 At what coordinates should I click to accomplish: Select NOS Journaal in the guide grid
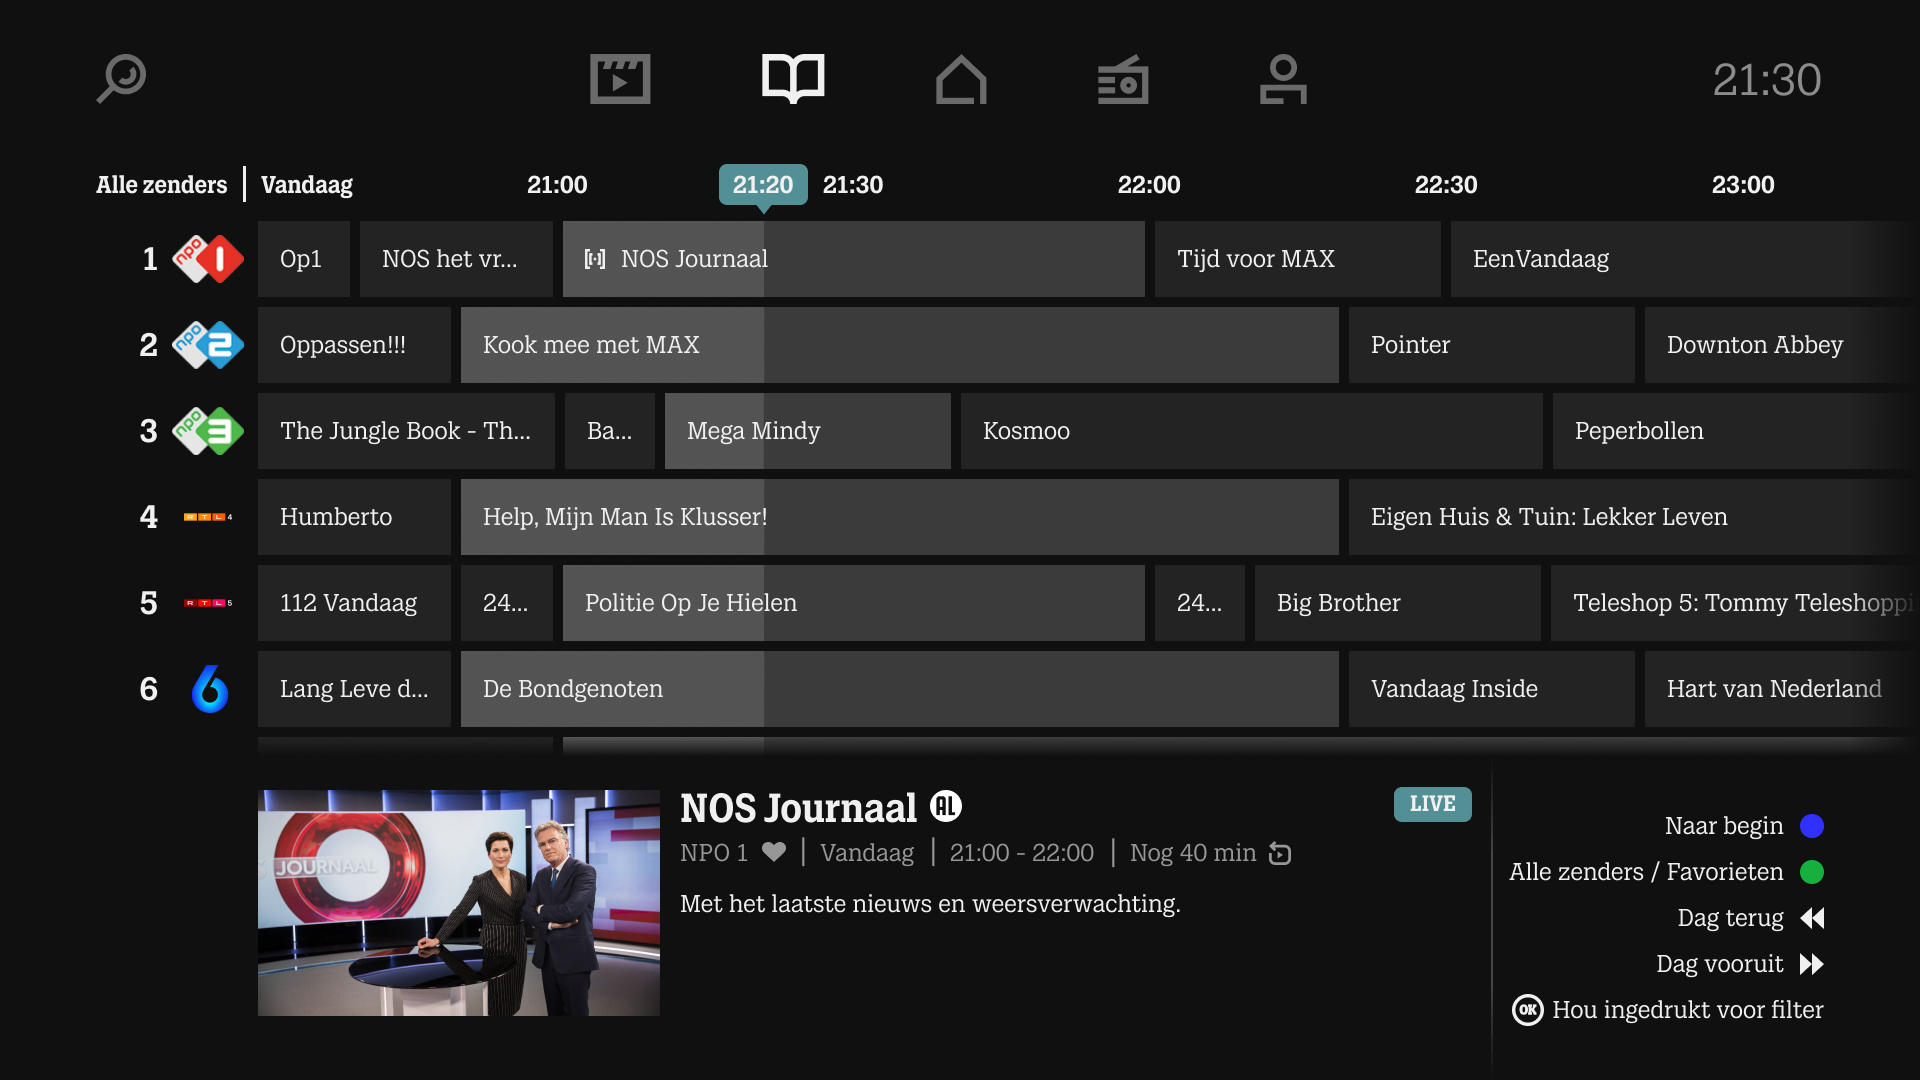854,259
